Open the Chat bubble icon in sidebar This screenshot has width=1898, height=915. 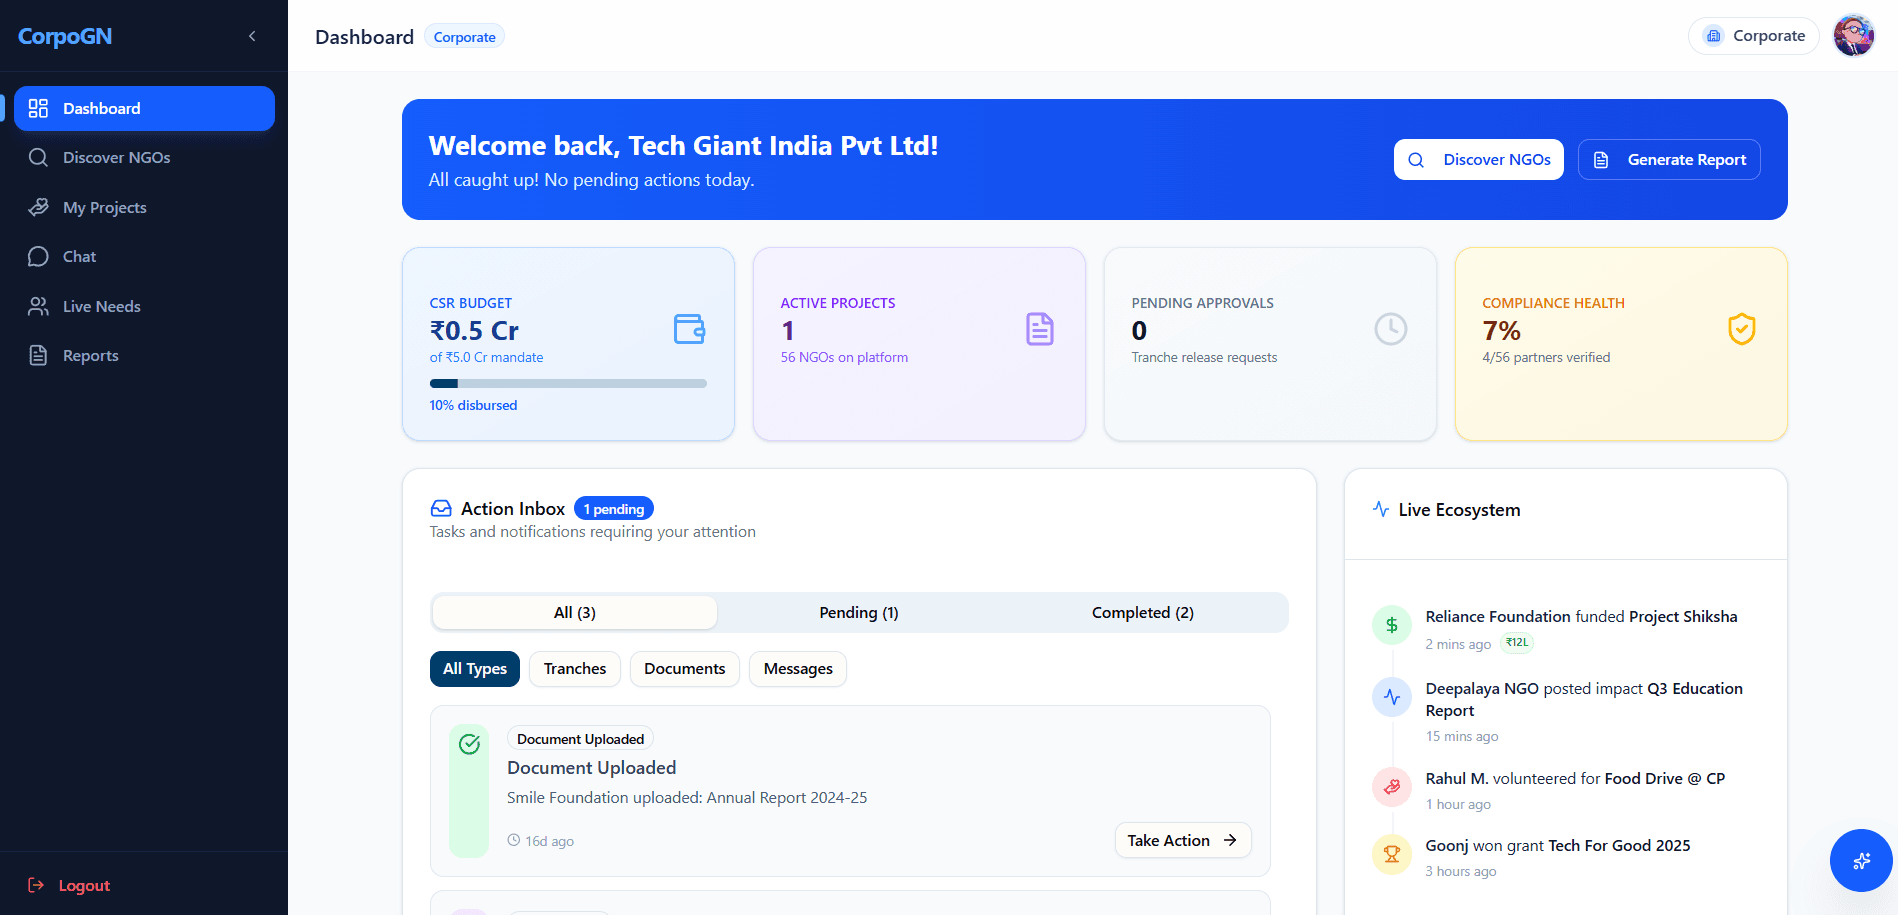click(38, 256)
